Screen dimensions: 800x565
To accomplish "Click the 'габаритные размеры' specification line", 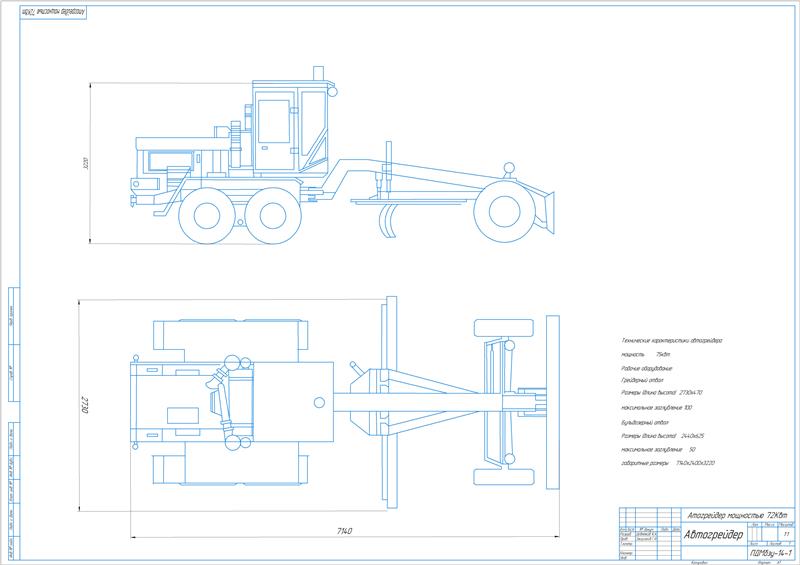I will pyautogui.click(x=667, y=463).
